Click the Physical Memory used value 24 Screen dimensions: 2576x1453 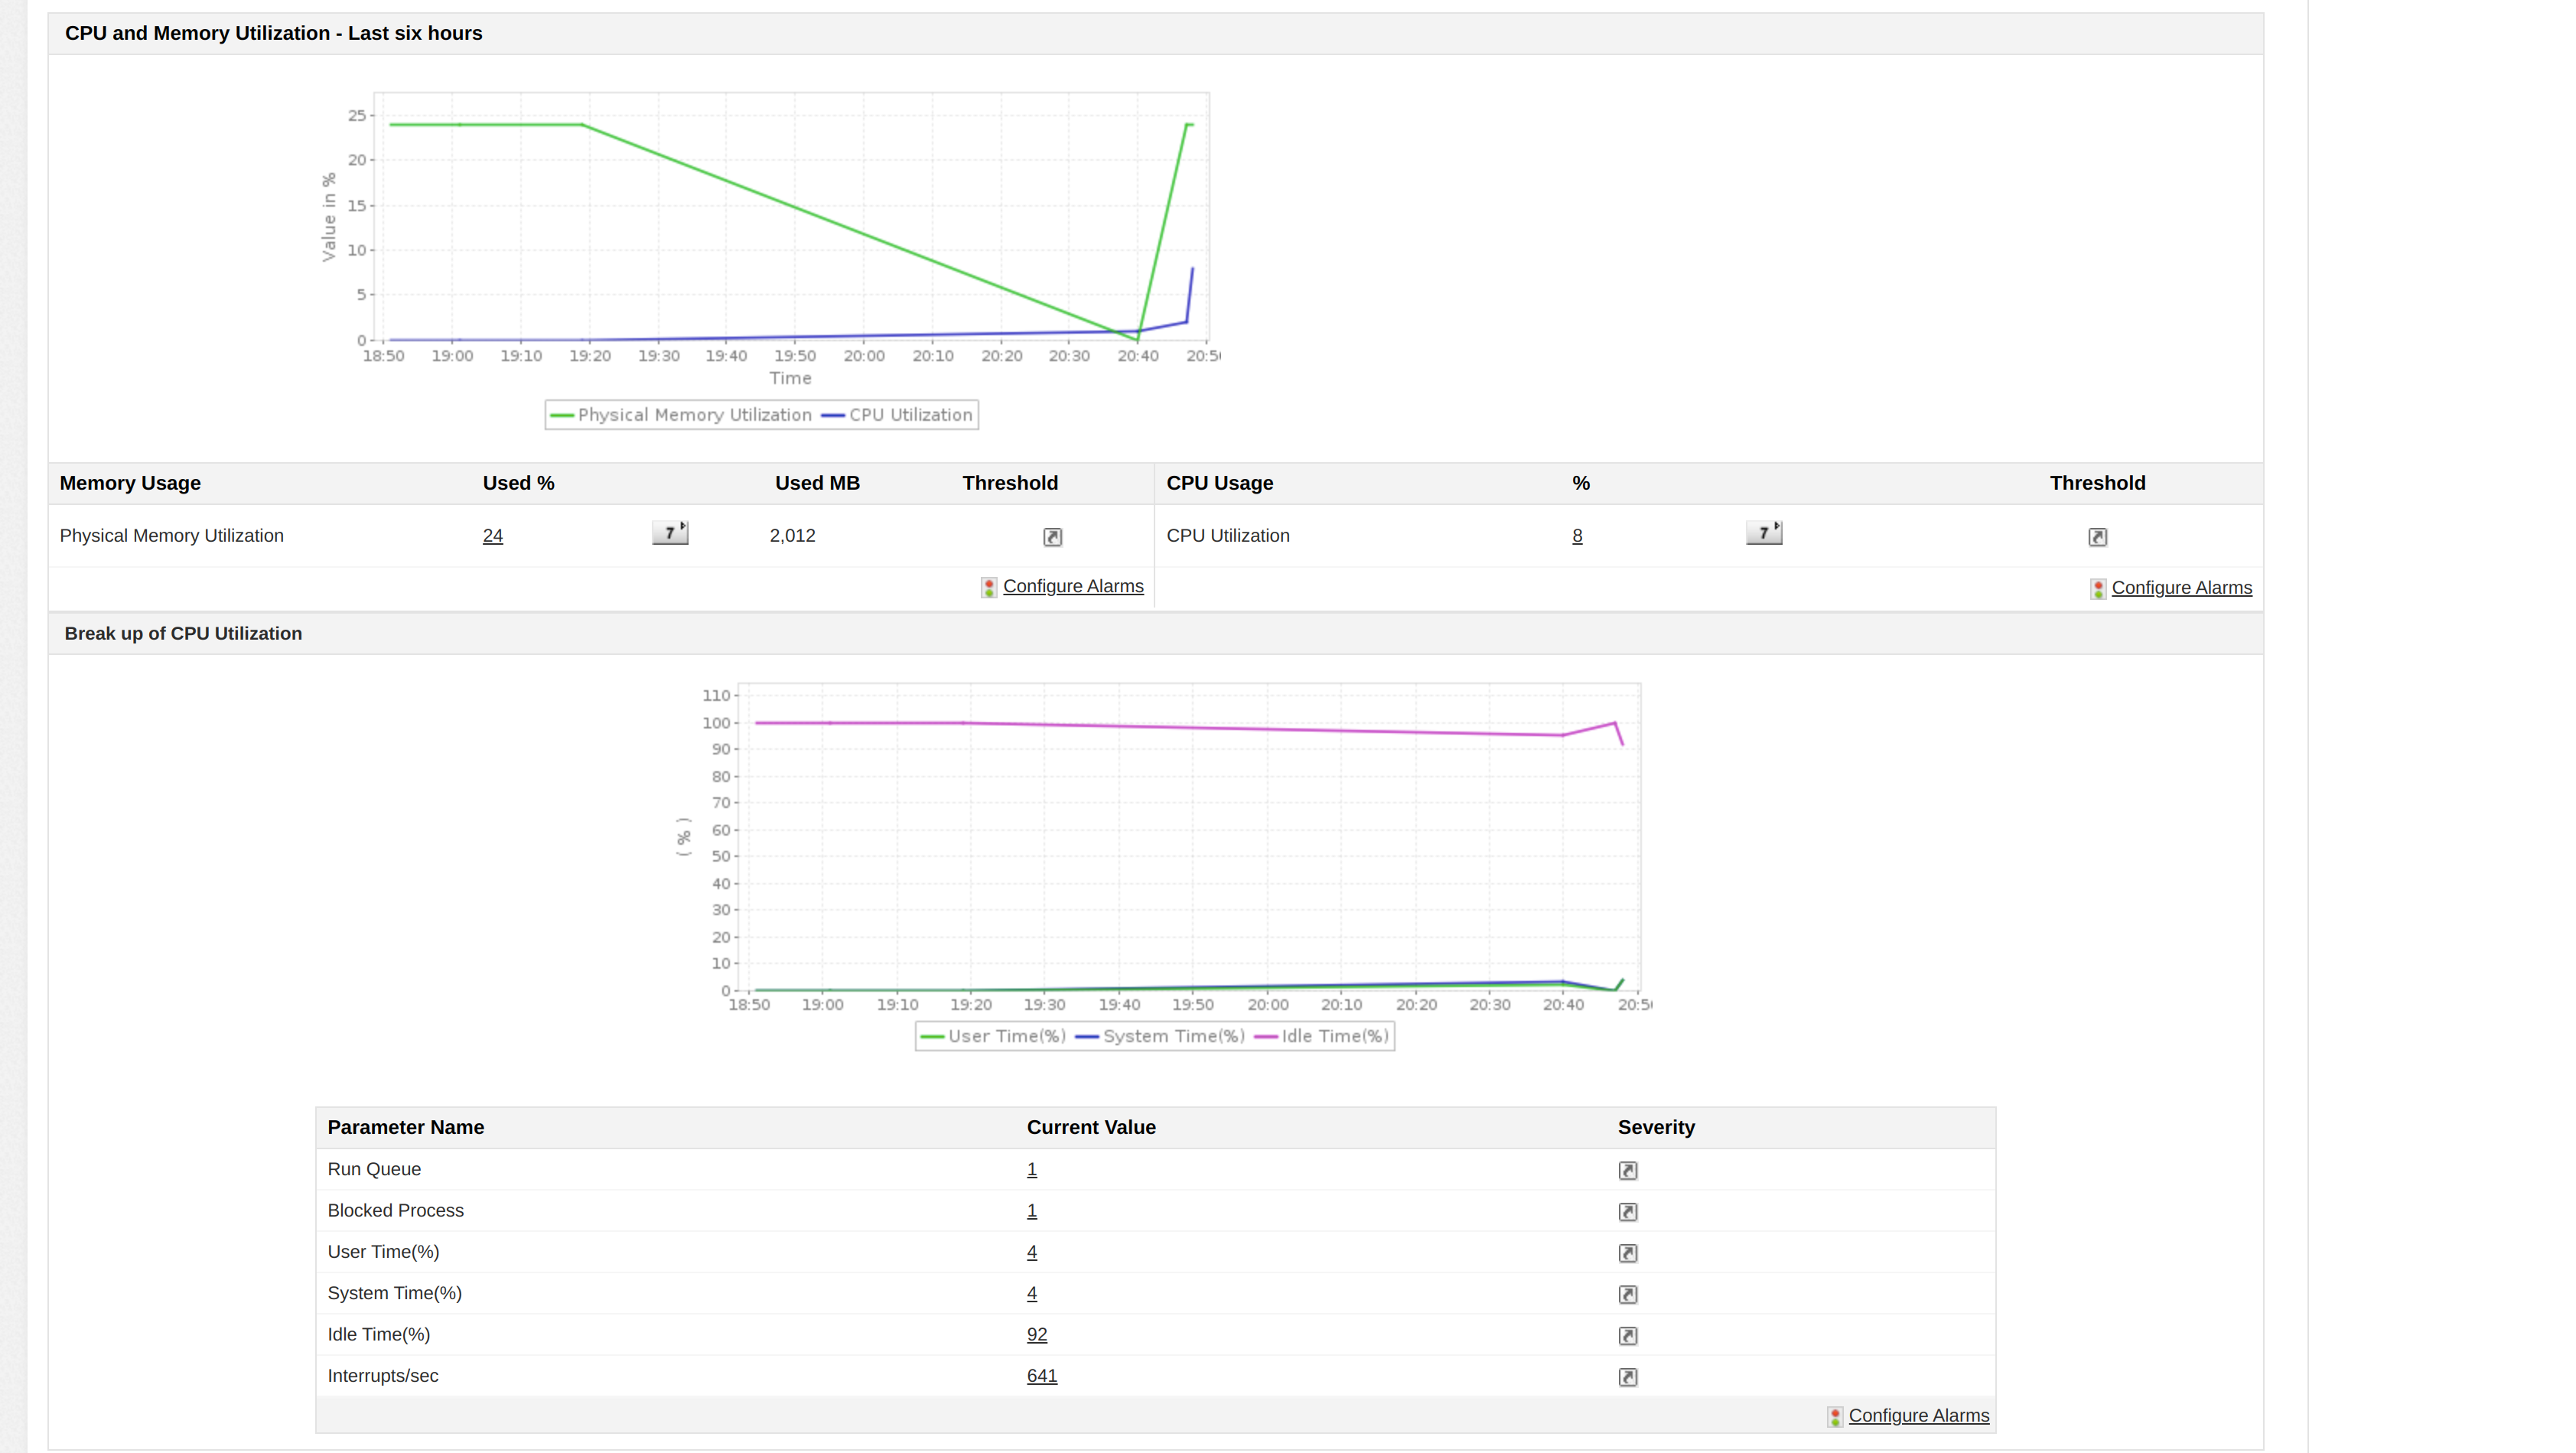pyautogui.click(x=492, y=536)
